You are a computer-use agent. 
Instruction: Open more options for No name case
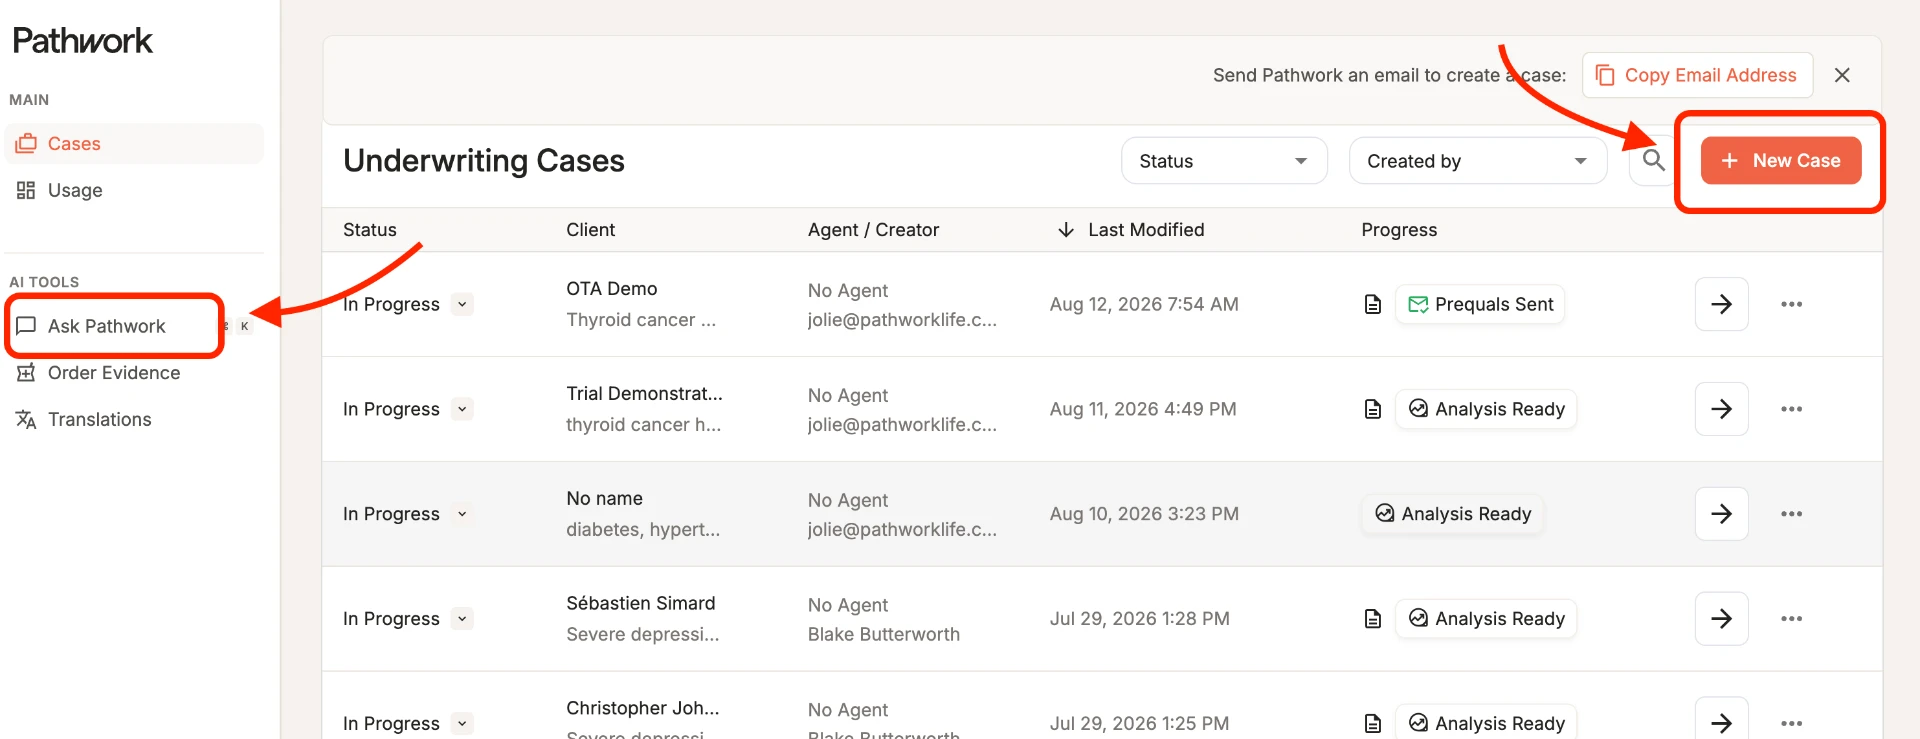click(1791, 514)
